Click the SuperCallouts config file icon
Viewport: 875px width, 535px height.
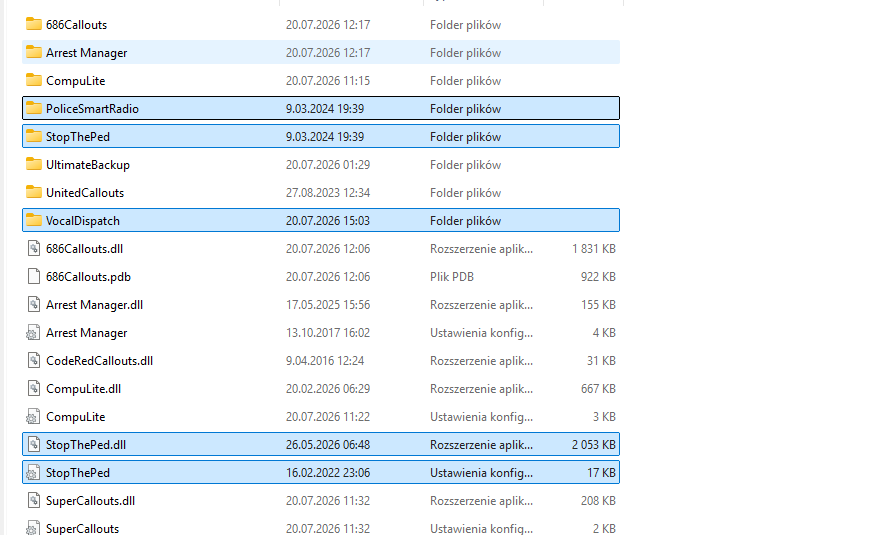point(33,527)
